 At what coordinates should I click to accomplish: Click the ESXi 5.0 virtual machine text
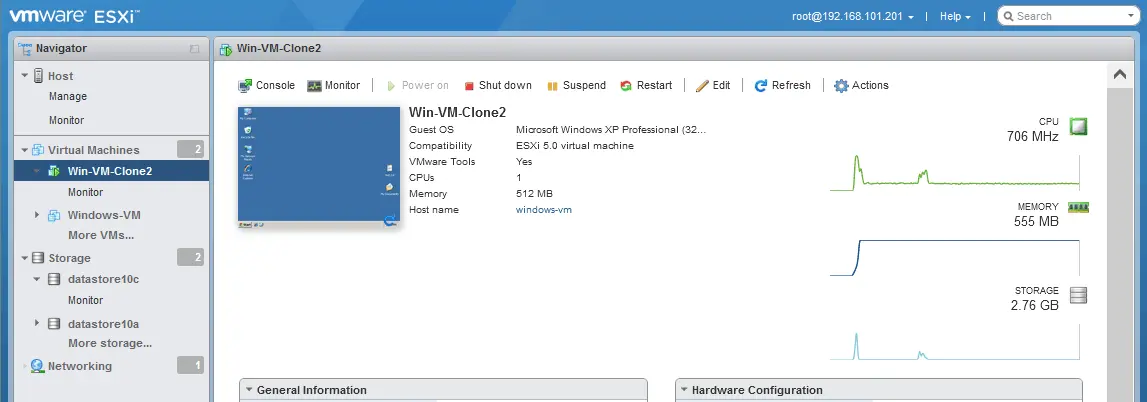coord(574,145)
